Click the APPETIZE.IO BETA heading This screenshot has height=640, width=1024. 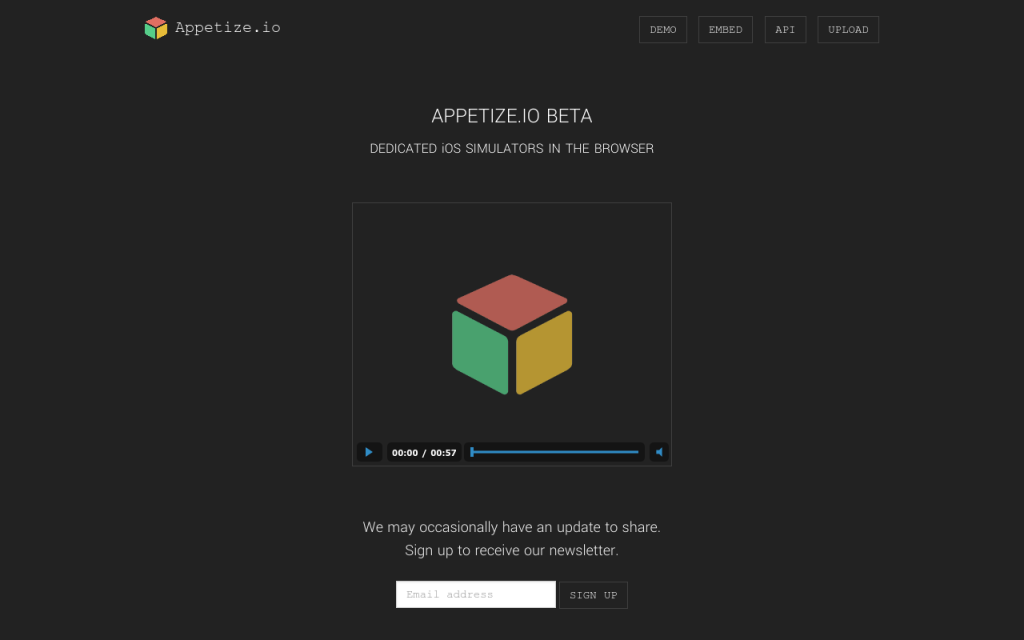point(512,116)
